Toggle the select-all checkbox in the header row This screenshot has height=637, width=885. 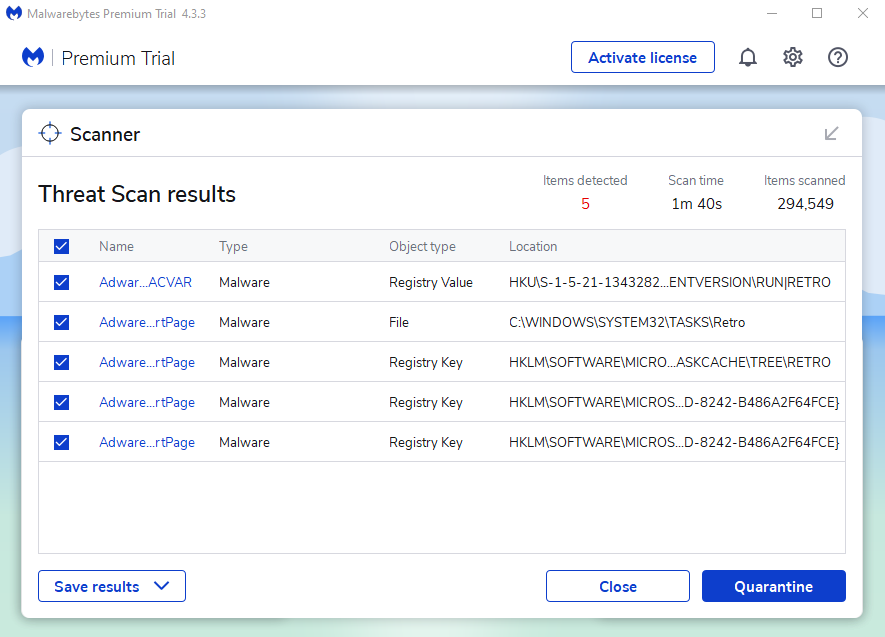tap(62, 246)
